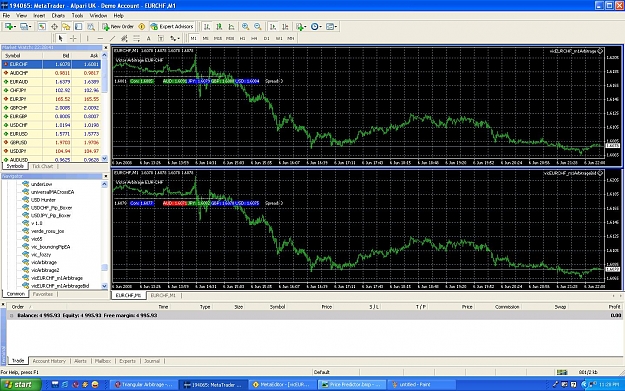Toggle the Market Watch window icon
This screenshot has width=625, height=391.
pyautogui.click(x=41, y=26)
